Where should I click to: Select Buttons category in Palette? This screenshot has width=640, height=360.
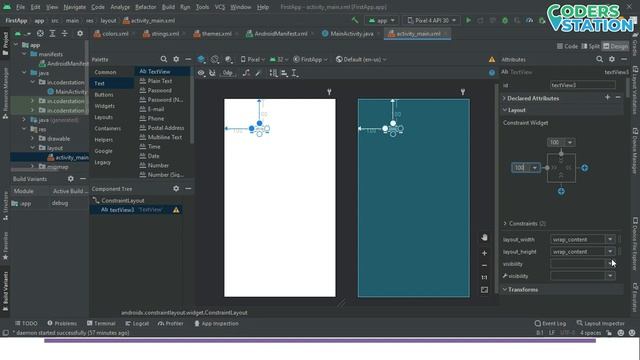point(104,95)
